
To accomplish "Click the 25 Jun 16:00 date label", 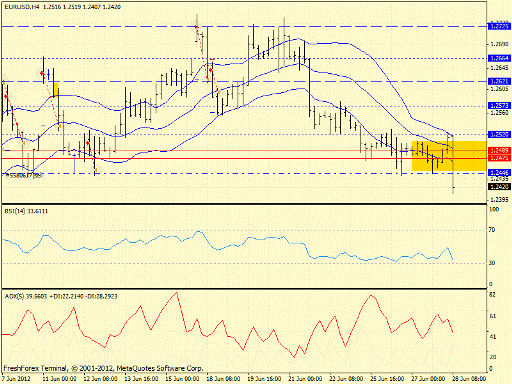I will 387,379.
